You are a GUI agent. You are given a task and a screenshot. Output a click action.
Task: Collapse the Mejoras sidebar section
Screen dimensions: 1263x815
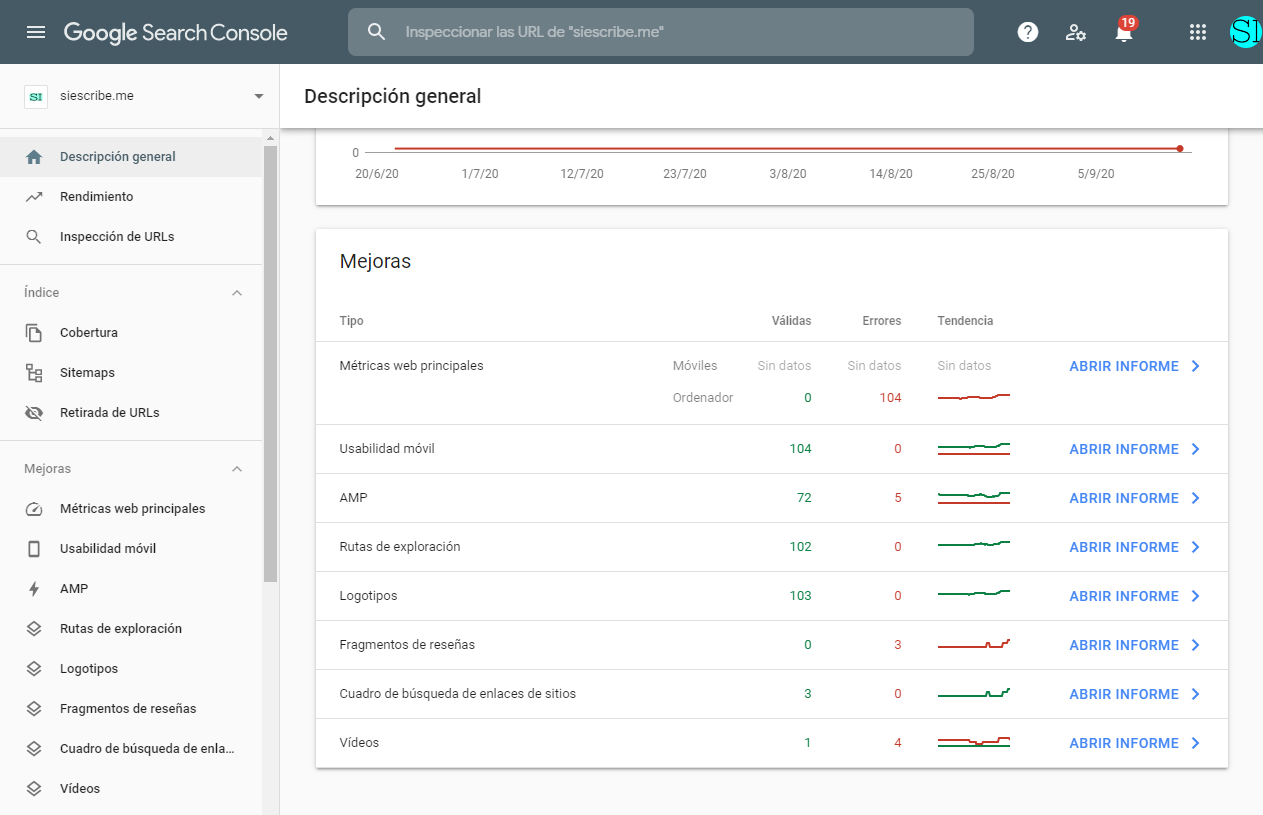237,469
